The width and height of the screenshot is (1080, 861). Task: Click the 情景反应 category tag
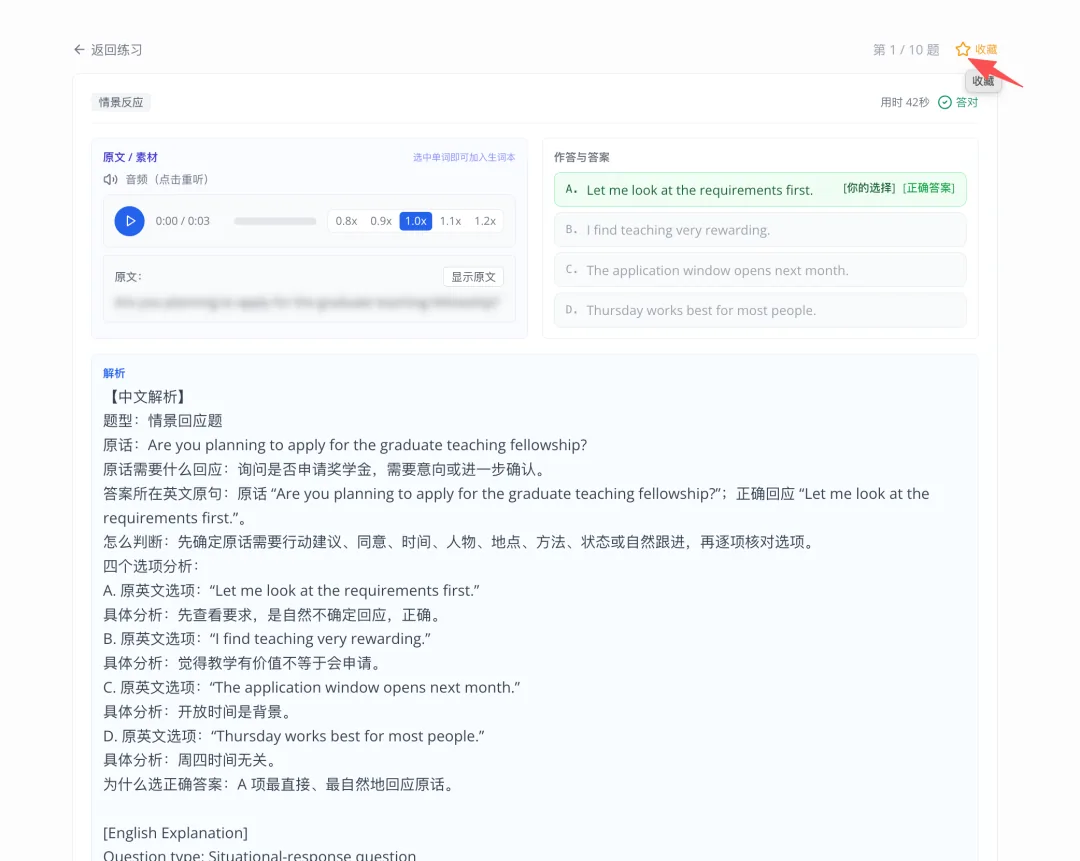[121, 102]
